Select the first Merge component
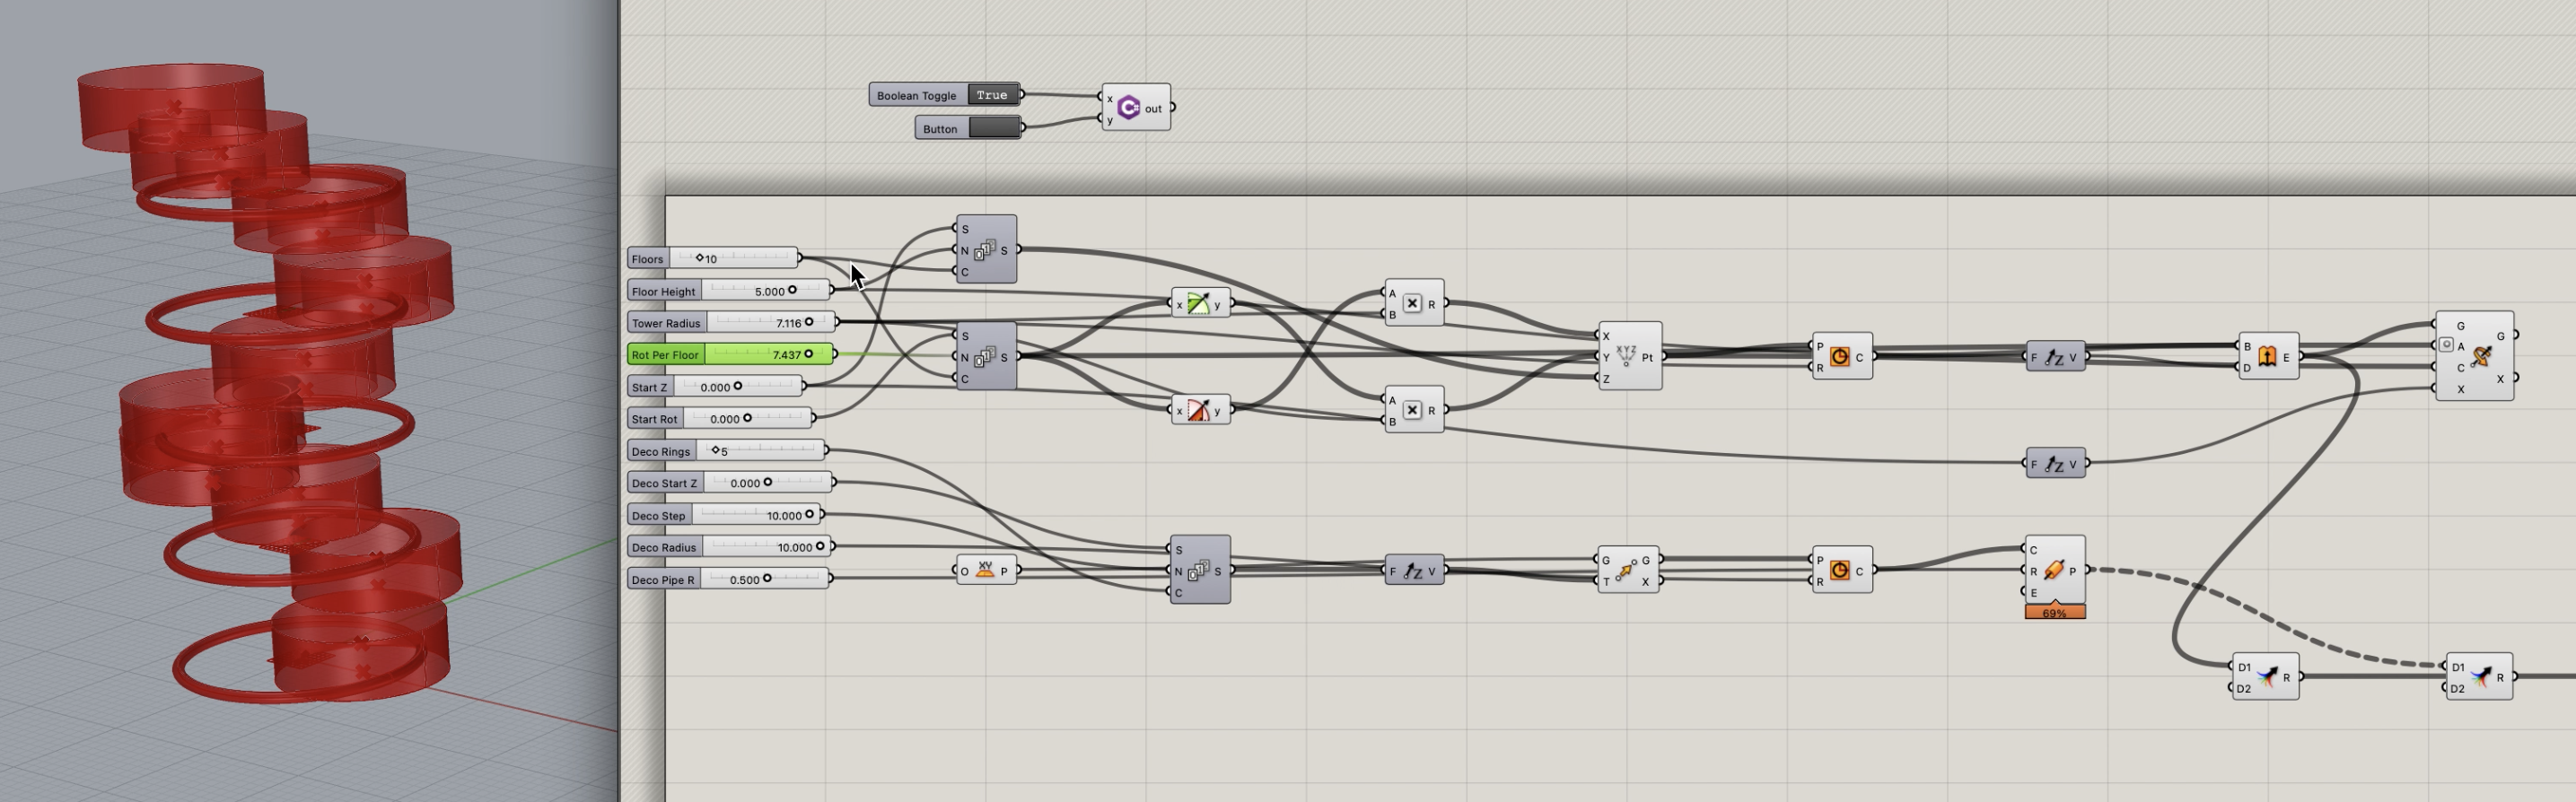 2267,677
